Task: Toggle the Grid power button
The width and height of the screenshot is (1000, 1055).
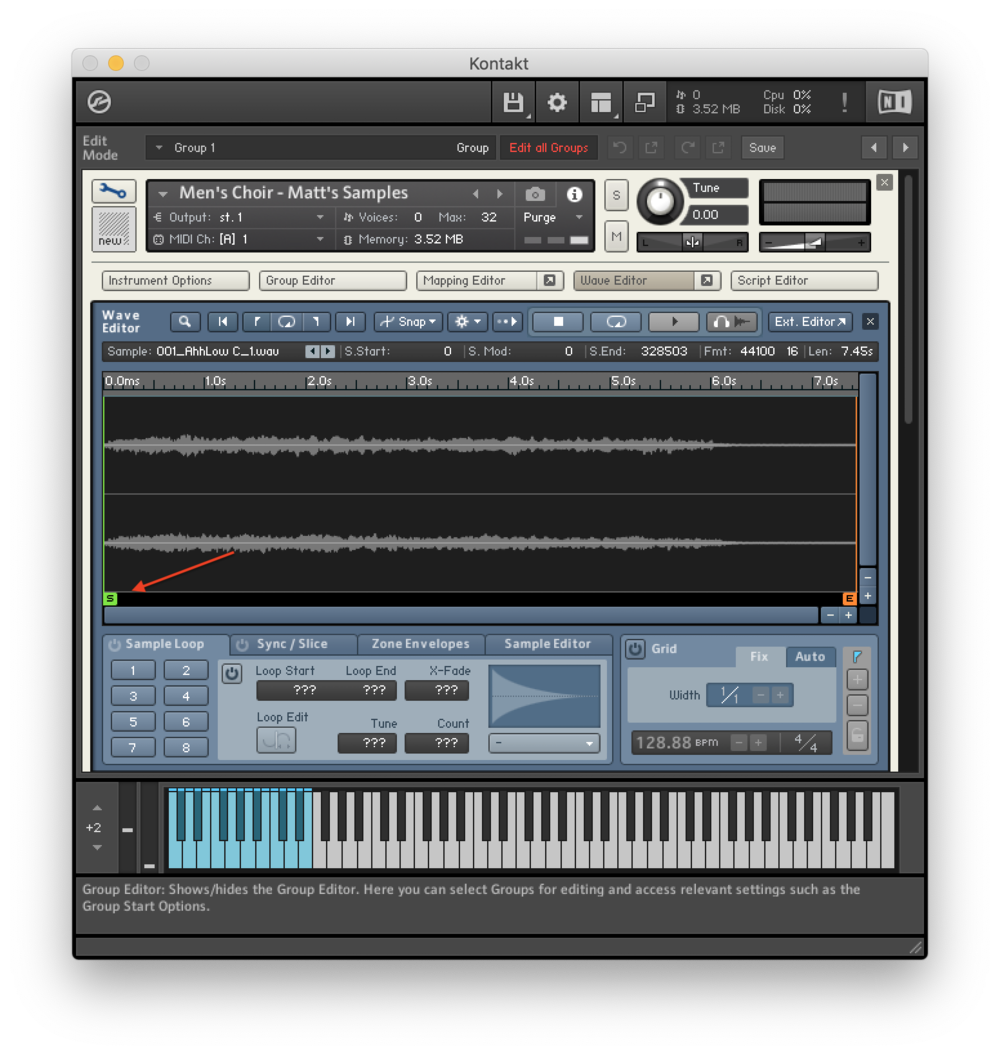Action: pyautogui.click(x=635, y=649)
